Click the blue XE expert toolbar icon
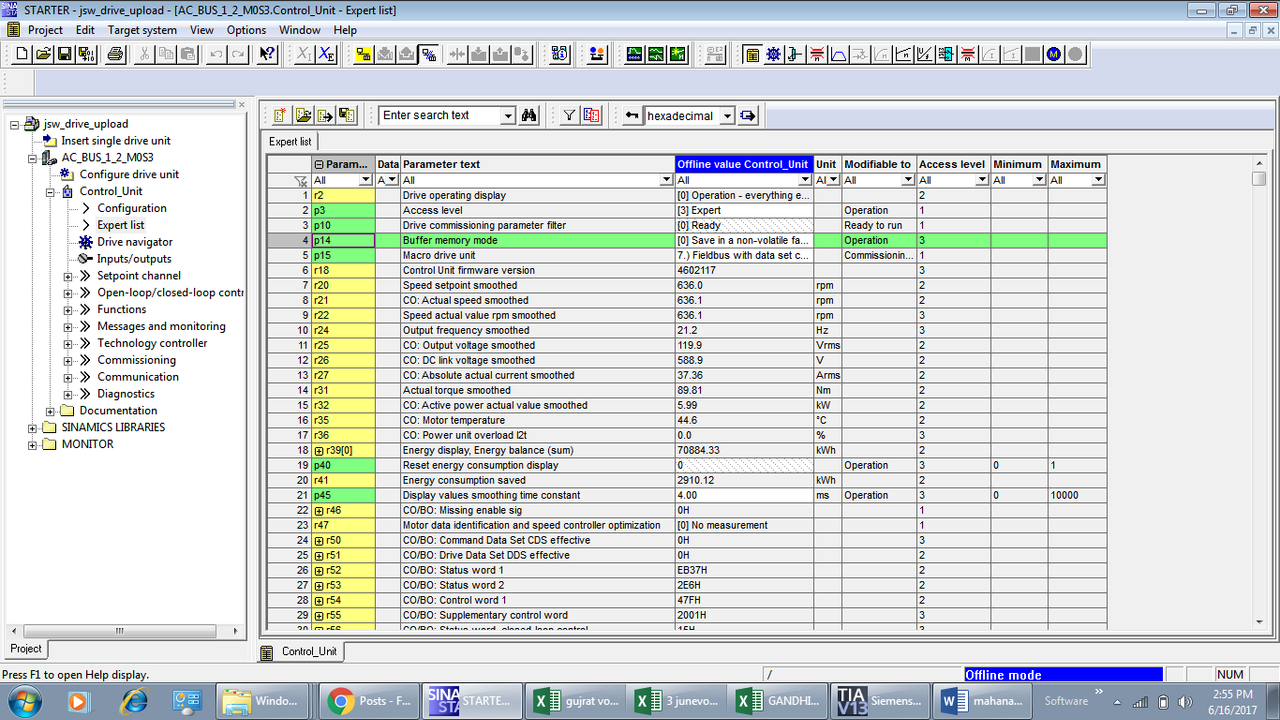The width and height of the screenshot is (1280, 720). pos(326,54)
